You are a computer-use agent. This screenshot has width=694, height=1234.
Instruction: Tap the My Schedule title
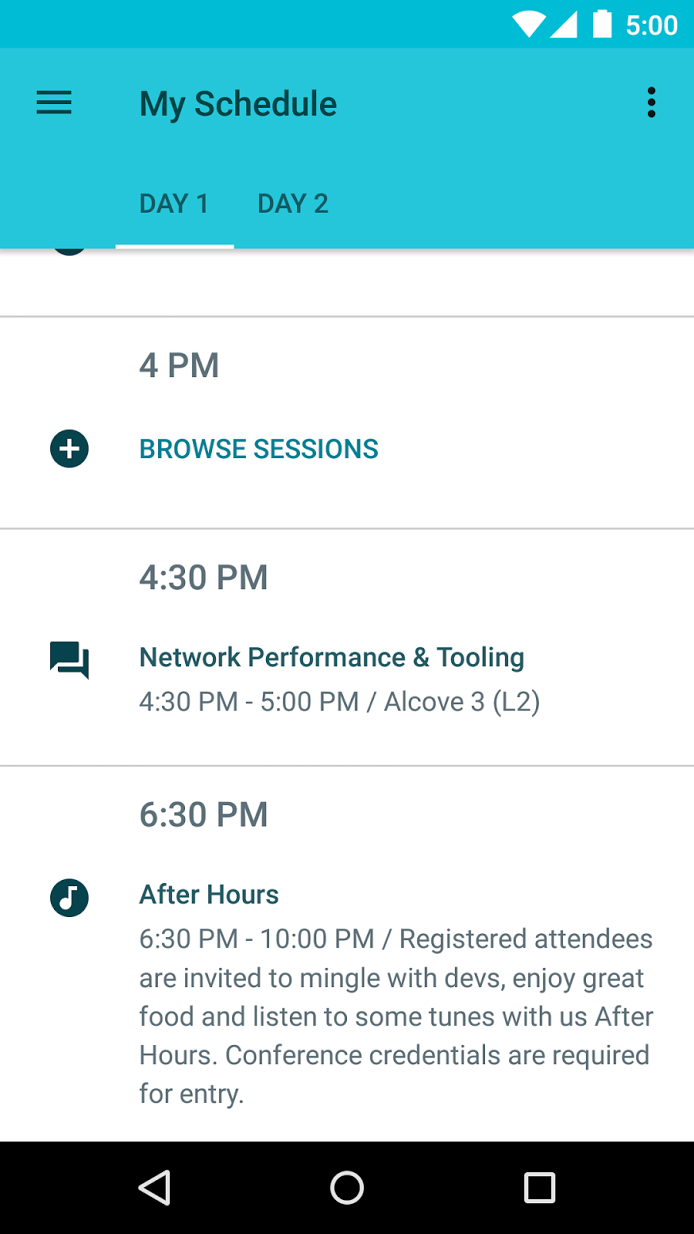coord(238,104)
